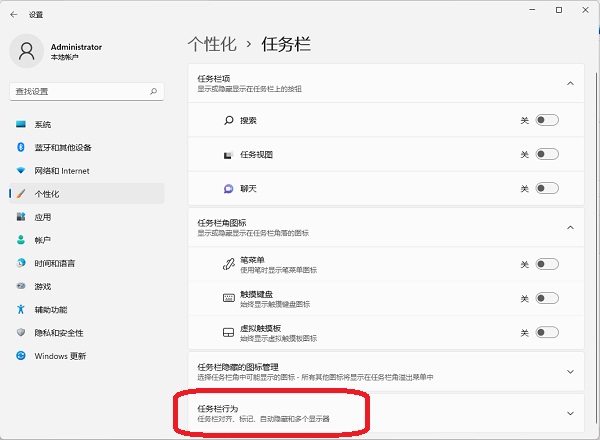Viewport: 600px width, 440px height.
Task: Switch on the 笔菜单 toggle
Action: point(546,264)
